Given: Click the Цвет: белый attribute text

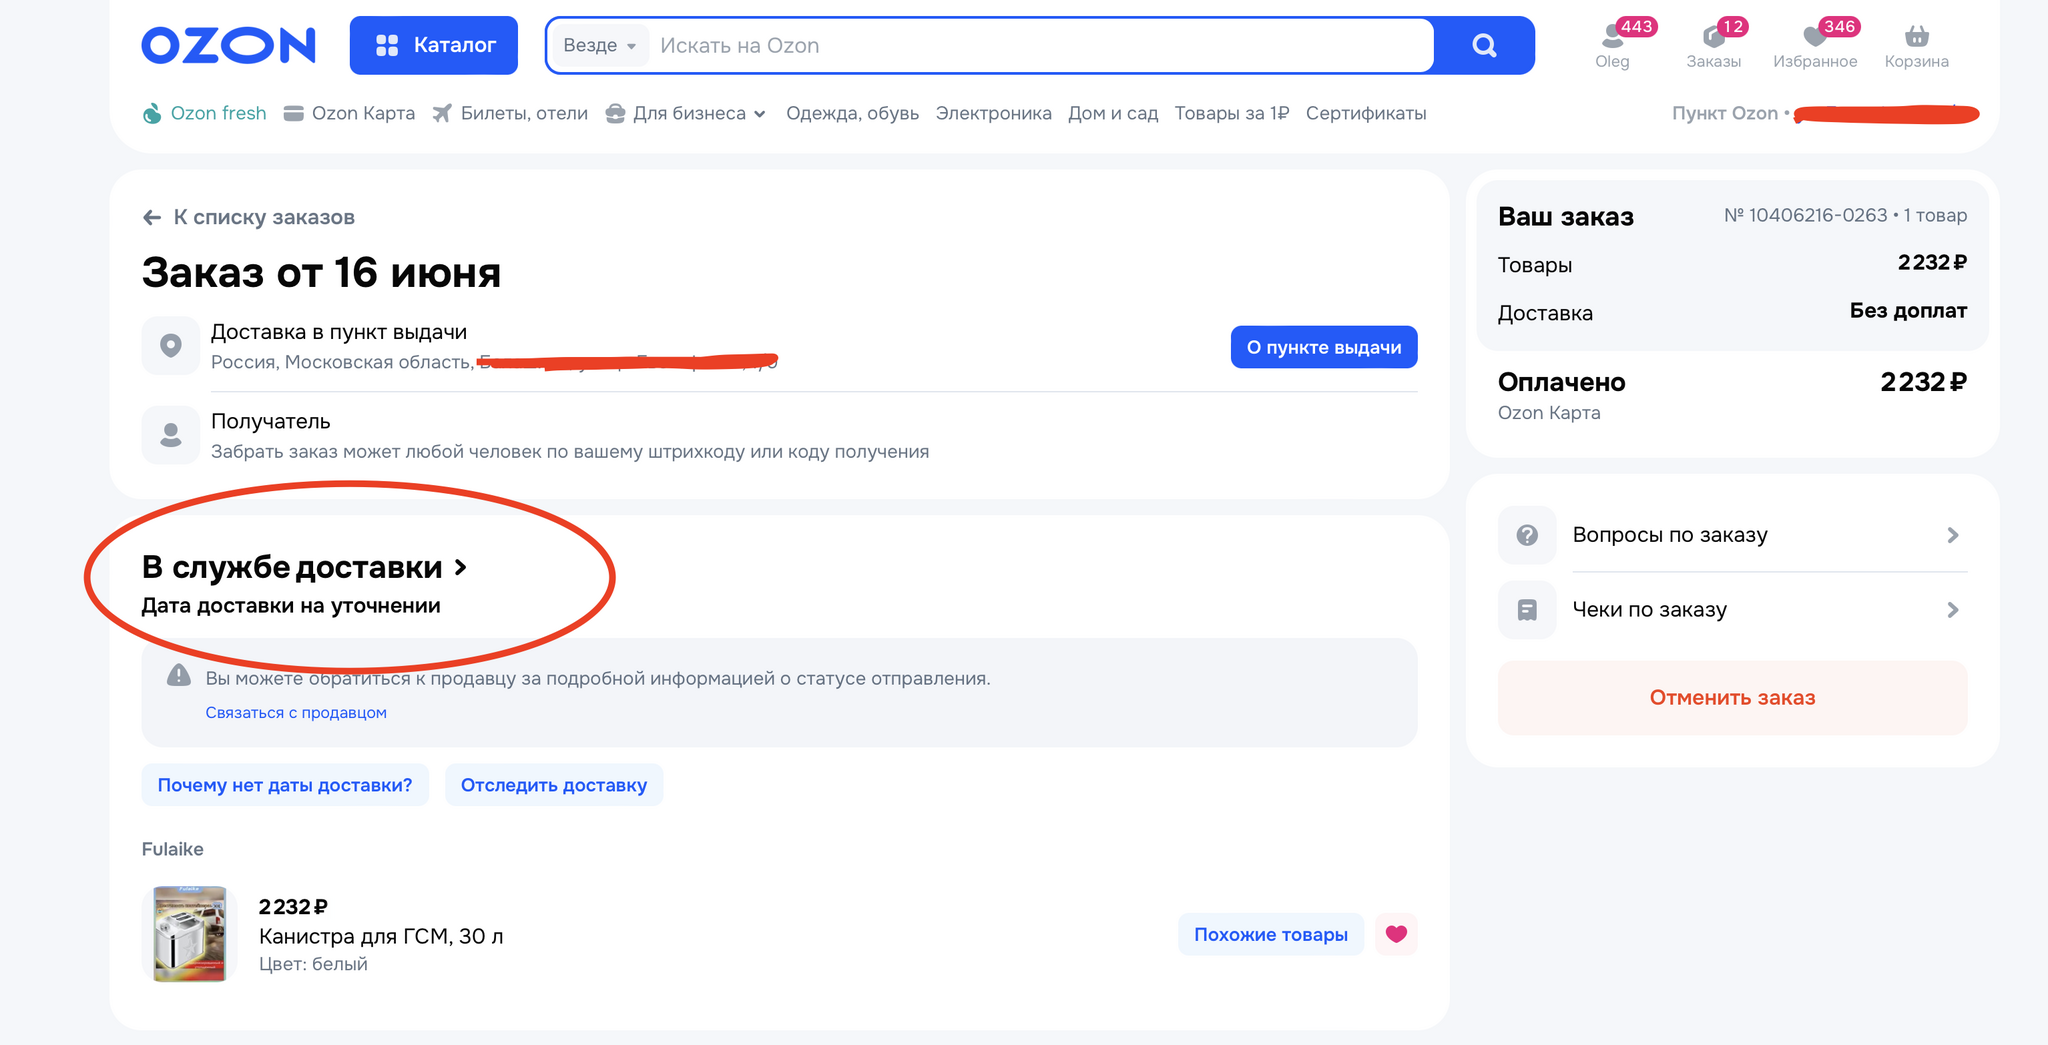Looking at the screenshot, I should coord(313,964).
